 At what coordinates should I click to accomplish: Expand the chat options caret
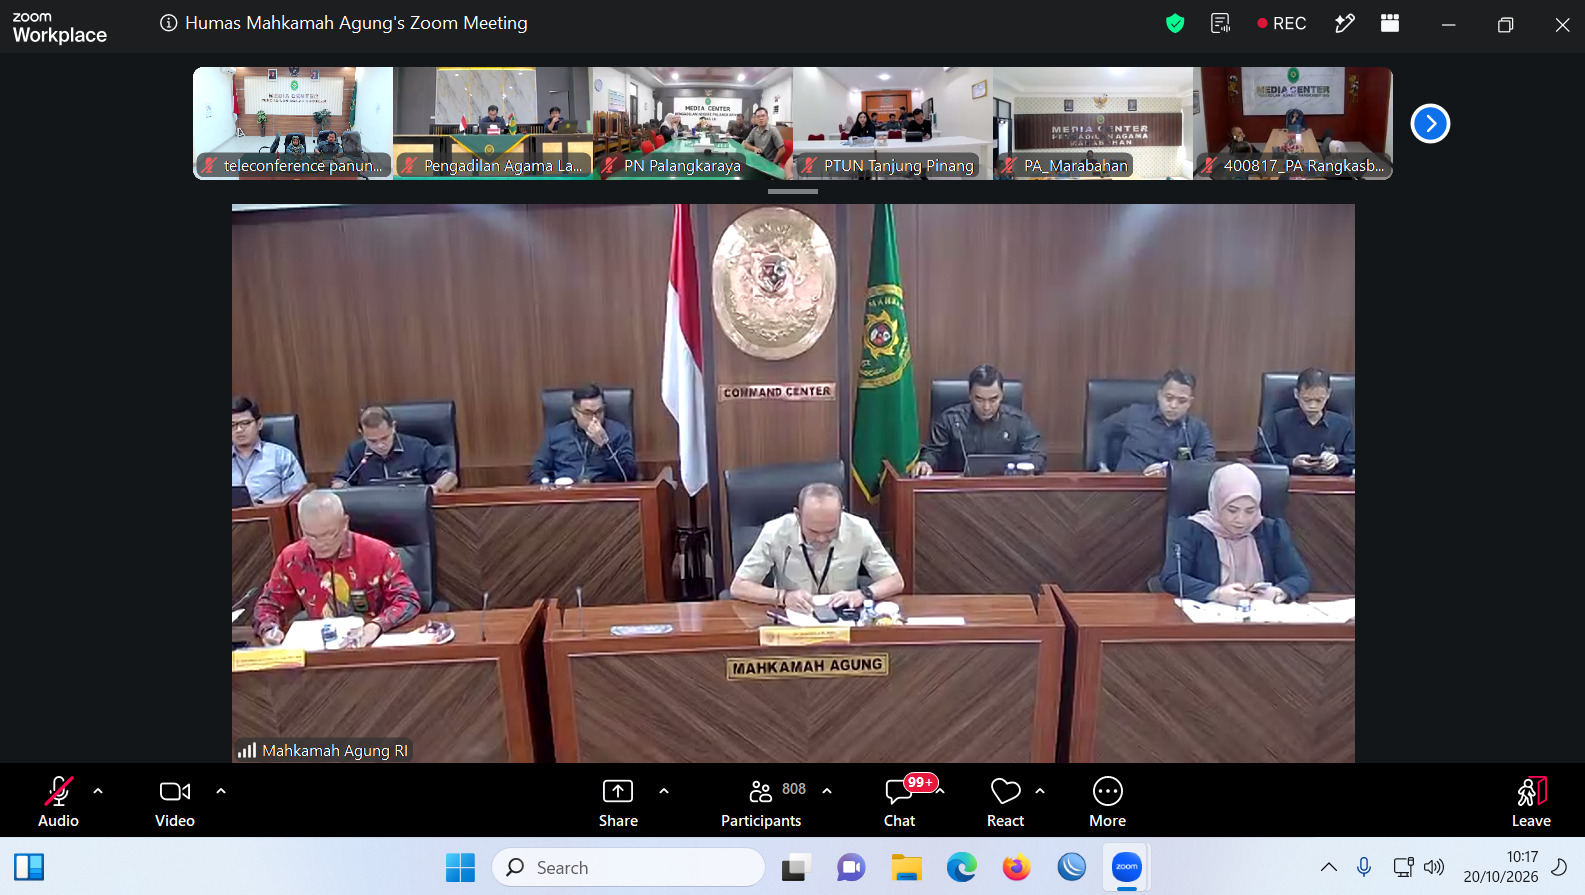[x=940, y=791]
